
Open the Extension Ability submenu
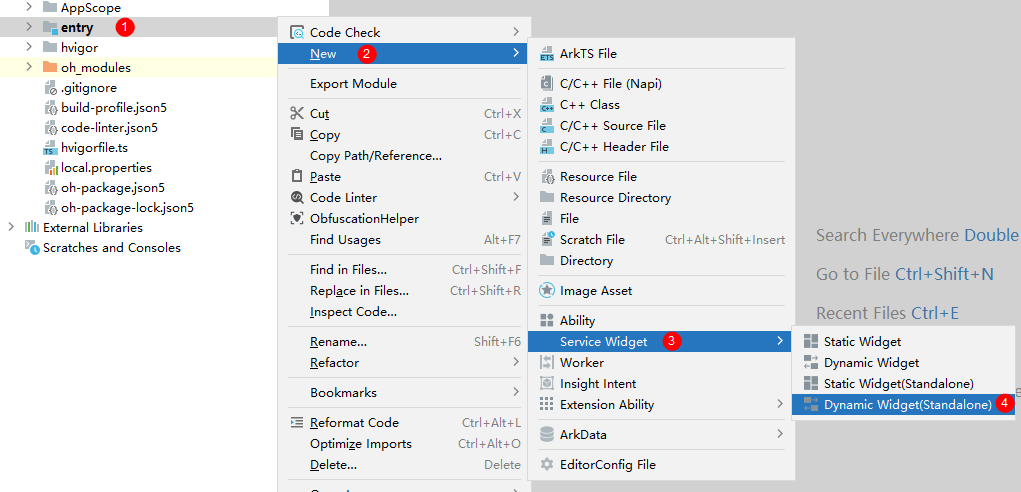(x=606, y=405)
